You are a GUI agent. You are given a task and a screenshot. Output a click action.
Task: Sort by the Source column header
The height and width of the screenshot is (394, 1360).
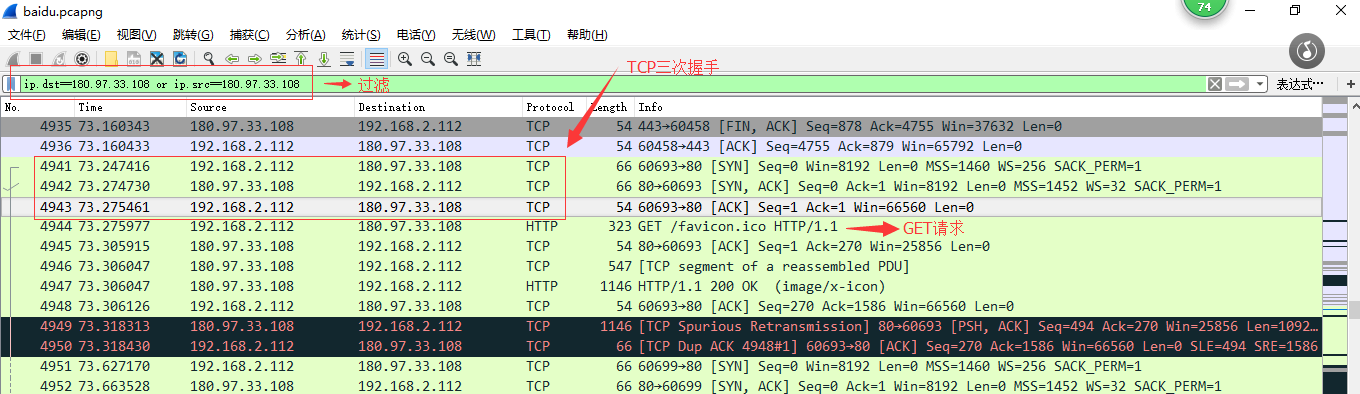pos(270,107)
